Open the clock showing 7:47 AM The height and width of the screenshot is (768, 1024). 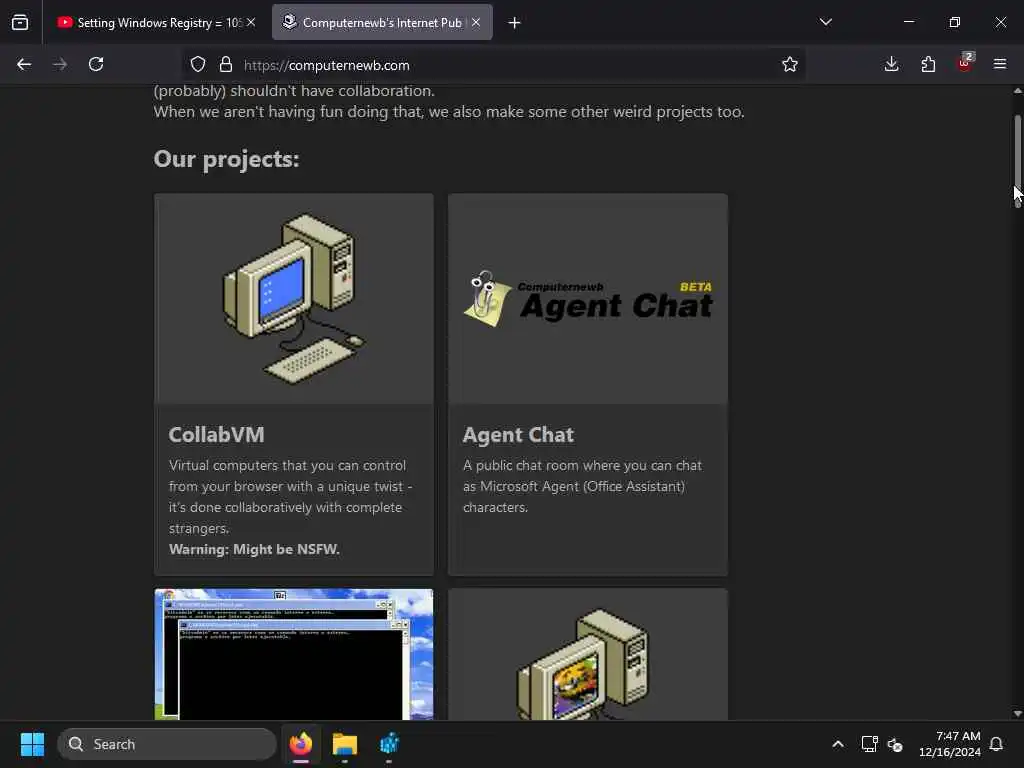pyautogui.click(x=950, y=744)
